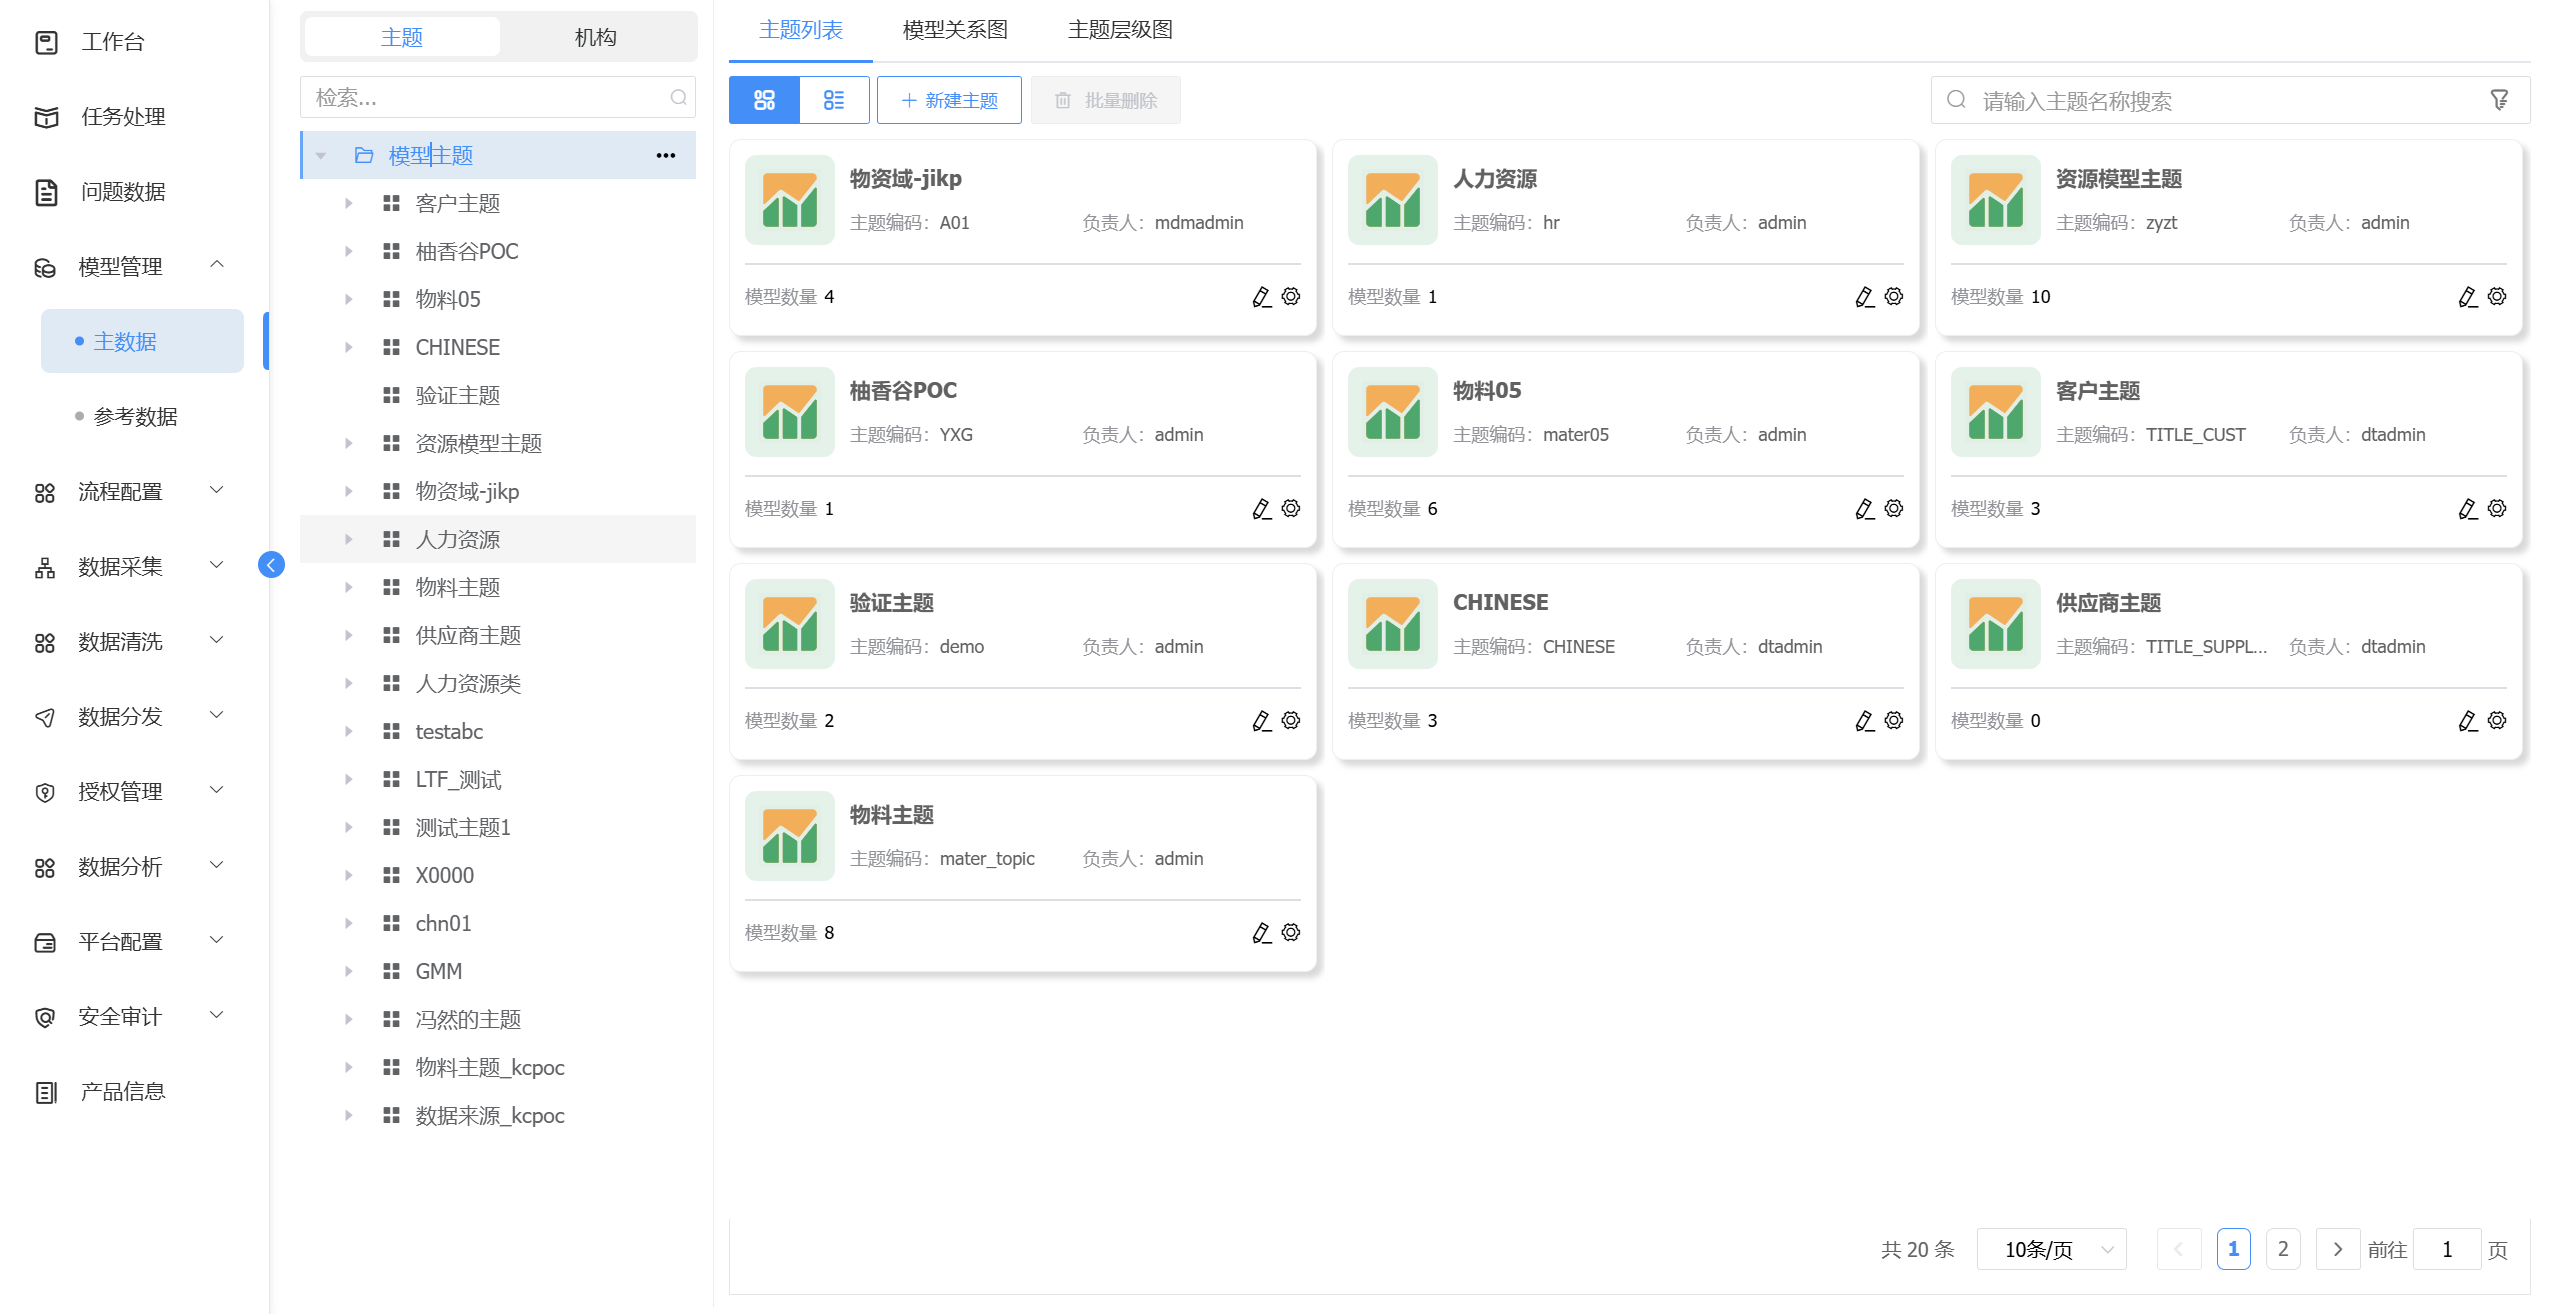Screen dimensions: 2560x1314
Task: Open the 主题层级图 tab
Action: (1119, 30)
